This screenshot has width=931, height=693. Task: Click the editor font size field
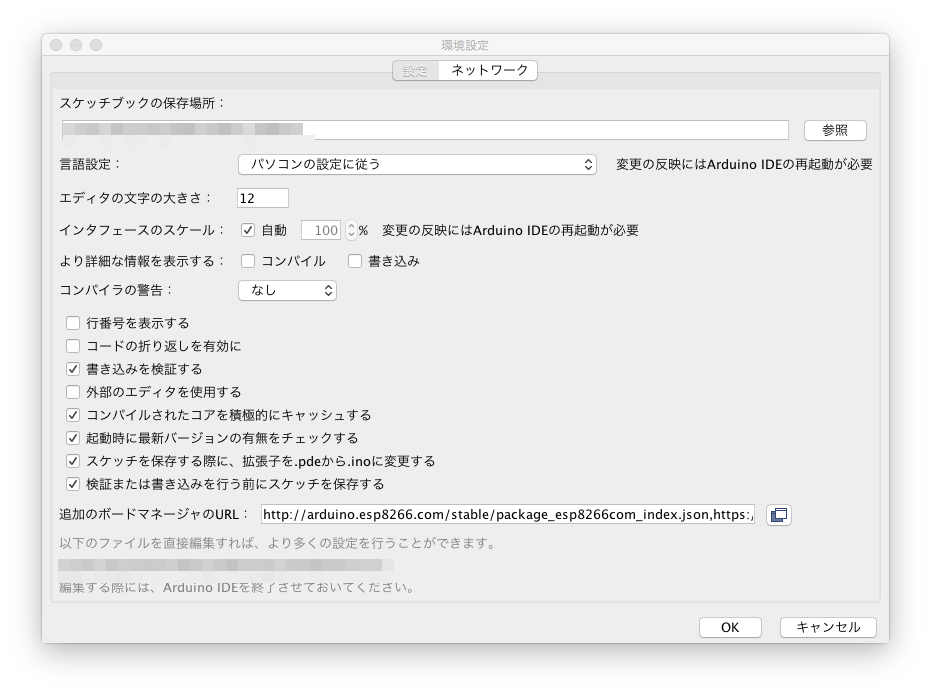tap(263, 198)
